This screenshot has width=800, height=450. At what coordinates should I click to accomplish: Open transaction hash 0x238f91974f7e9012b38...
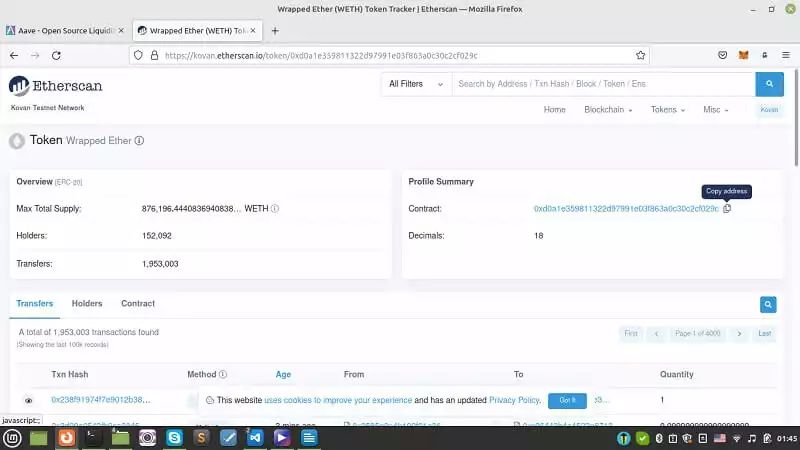coord(101,400)
